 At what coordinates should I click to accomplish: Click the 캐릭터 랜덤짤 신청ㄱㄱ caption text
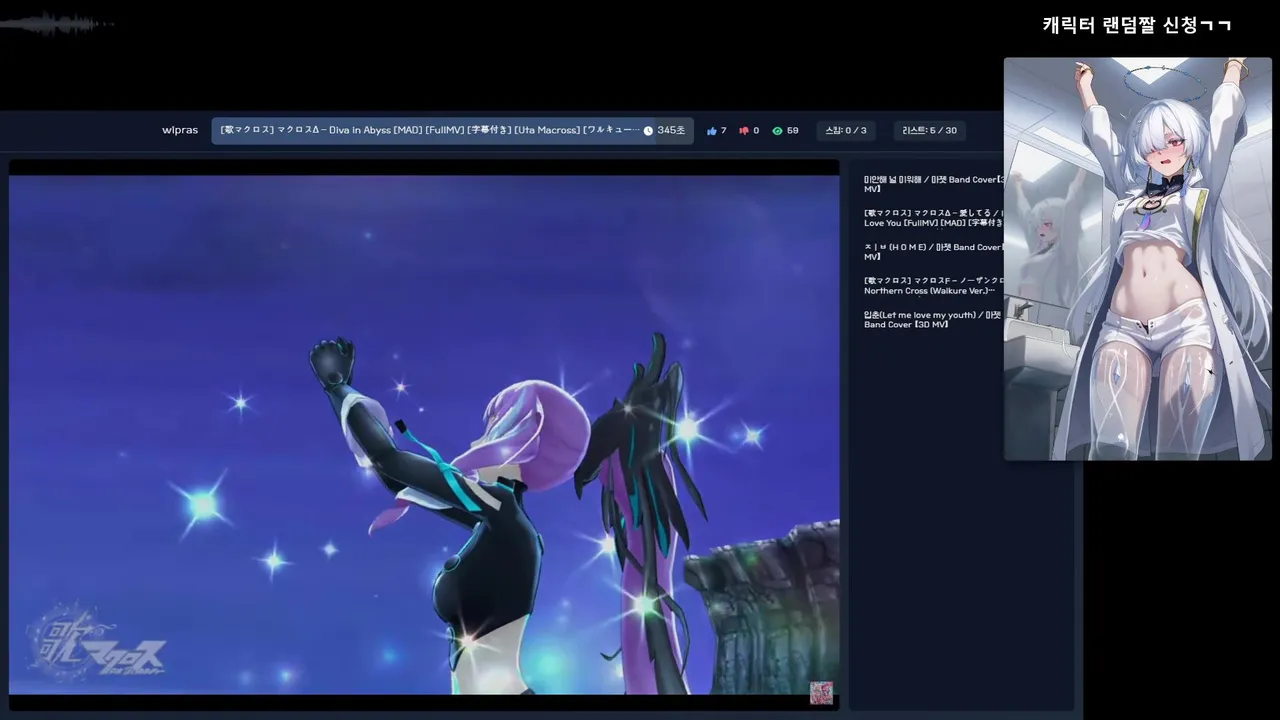pos(1137,25)
